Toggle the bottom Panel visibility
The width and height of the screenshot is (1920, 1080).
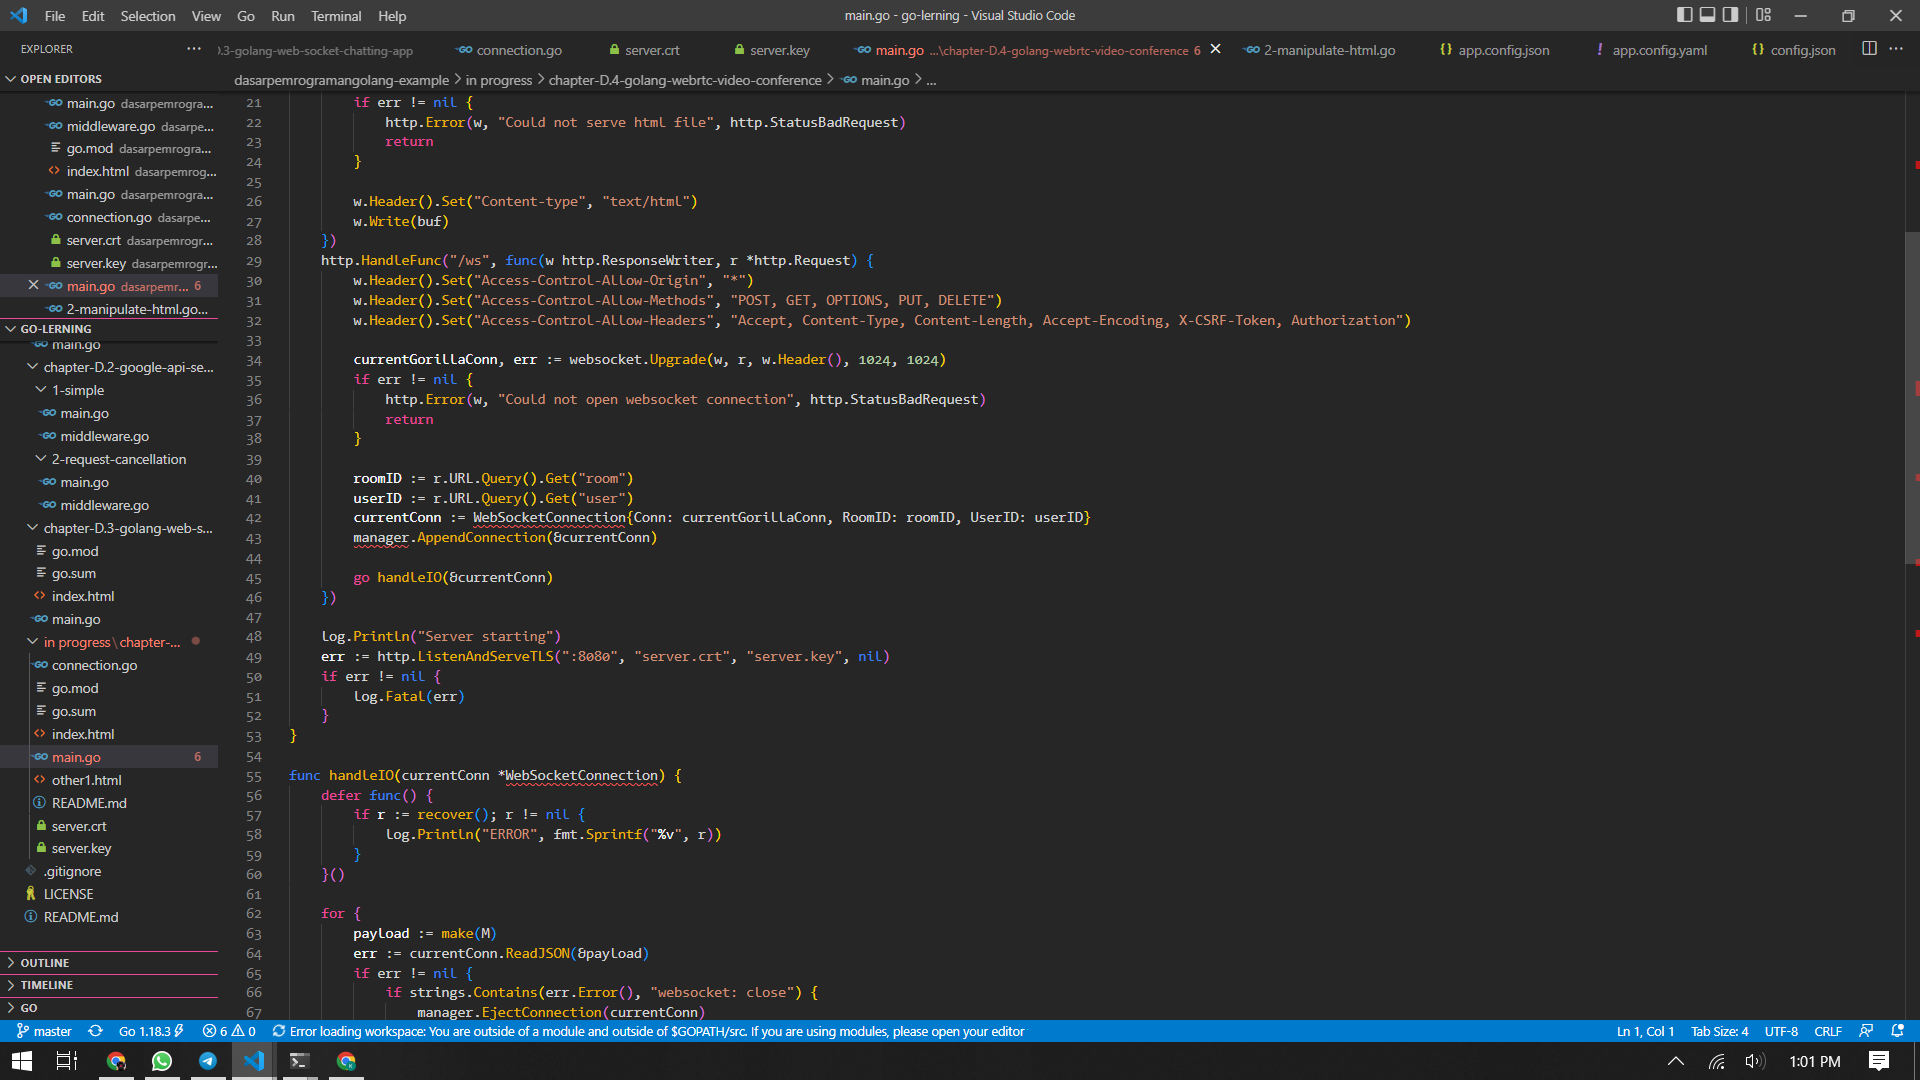pyautogui.click(x=1707, y=15)
